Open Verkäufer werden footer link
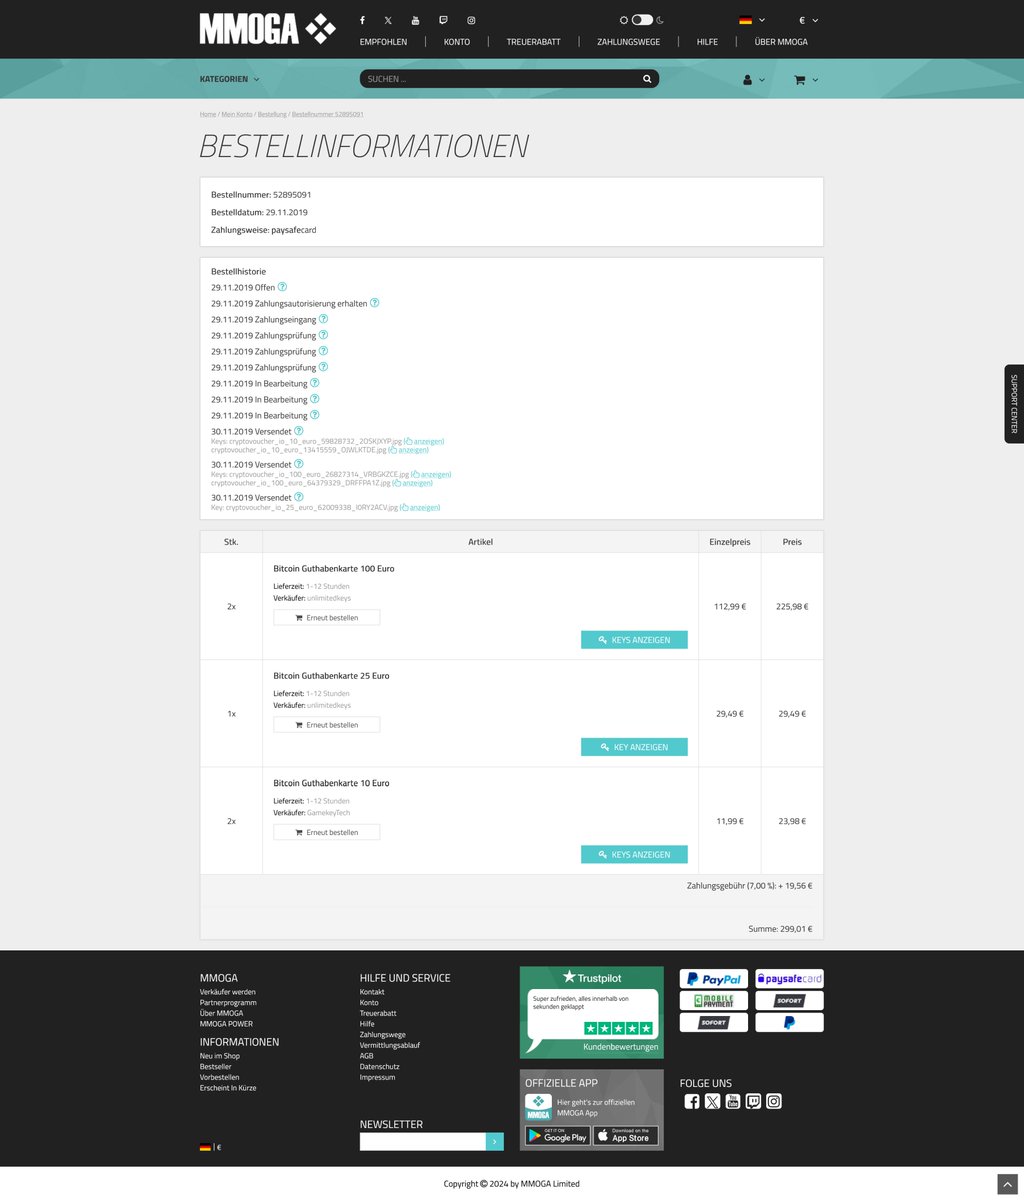 click(x=228, y=992)
